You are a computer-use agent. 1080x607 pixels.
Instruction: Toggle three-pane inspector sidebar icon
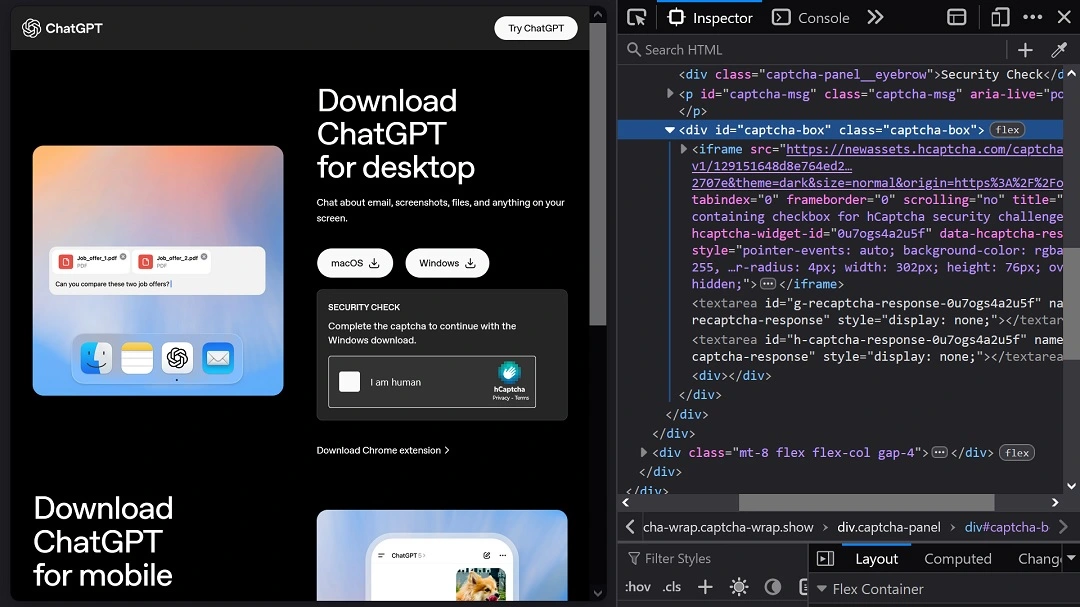pyautogui.click(x=825, y=558)
